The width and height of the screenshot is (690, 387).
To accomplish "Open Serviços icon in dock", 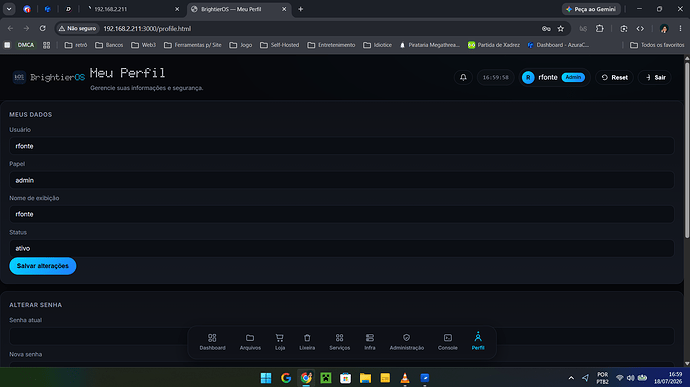I will [339, 342].
